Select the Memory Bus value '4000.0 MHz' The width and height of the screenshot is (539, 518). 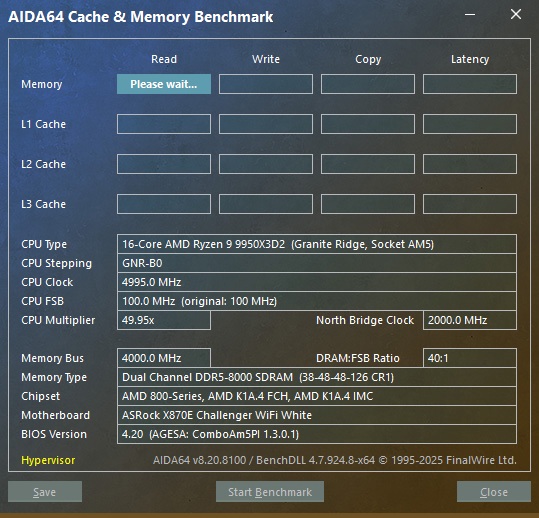point(164,358)
